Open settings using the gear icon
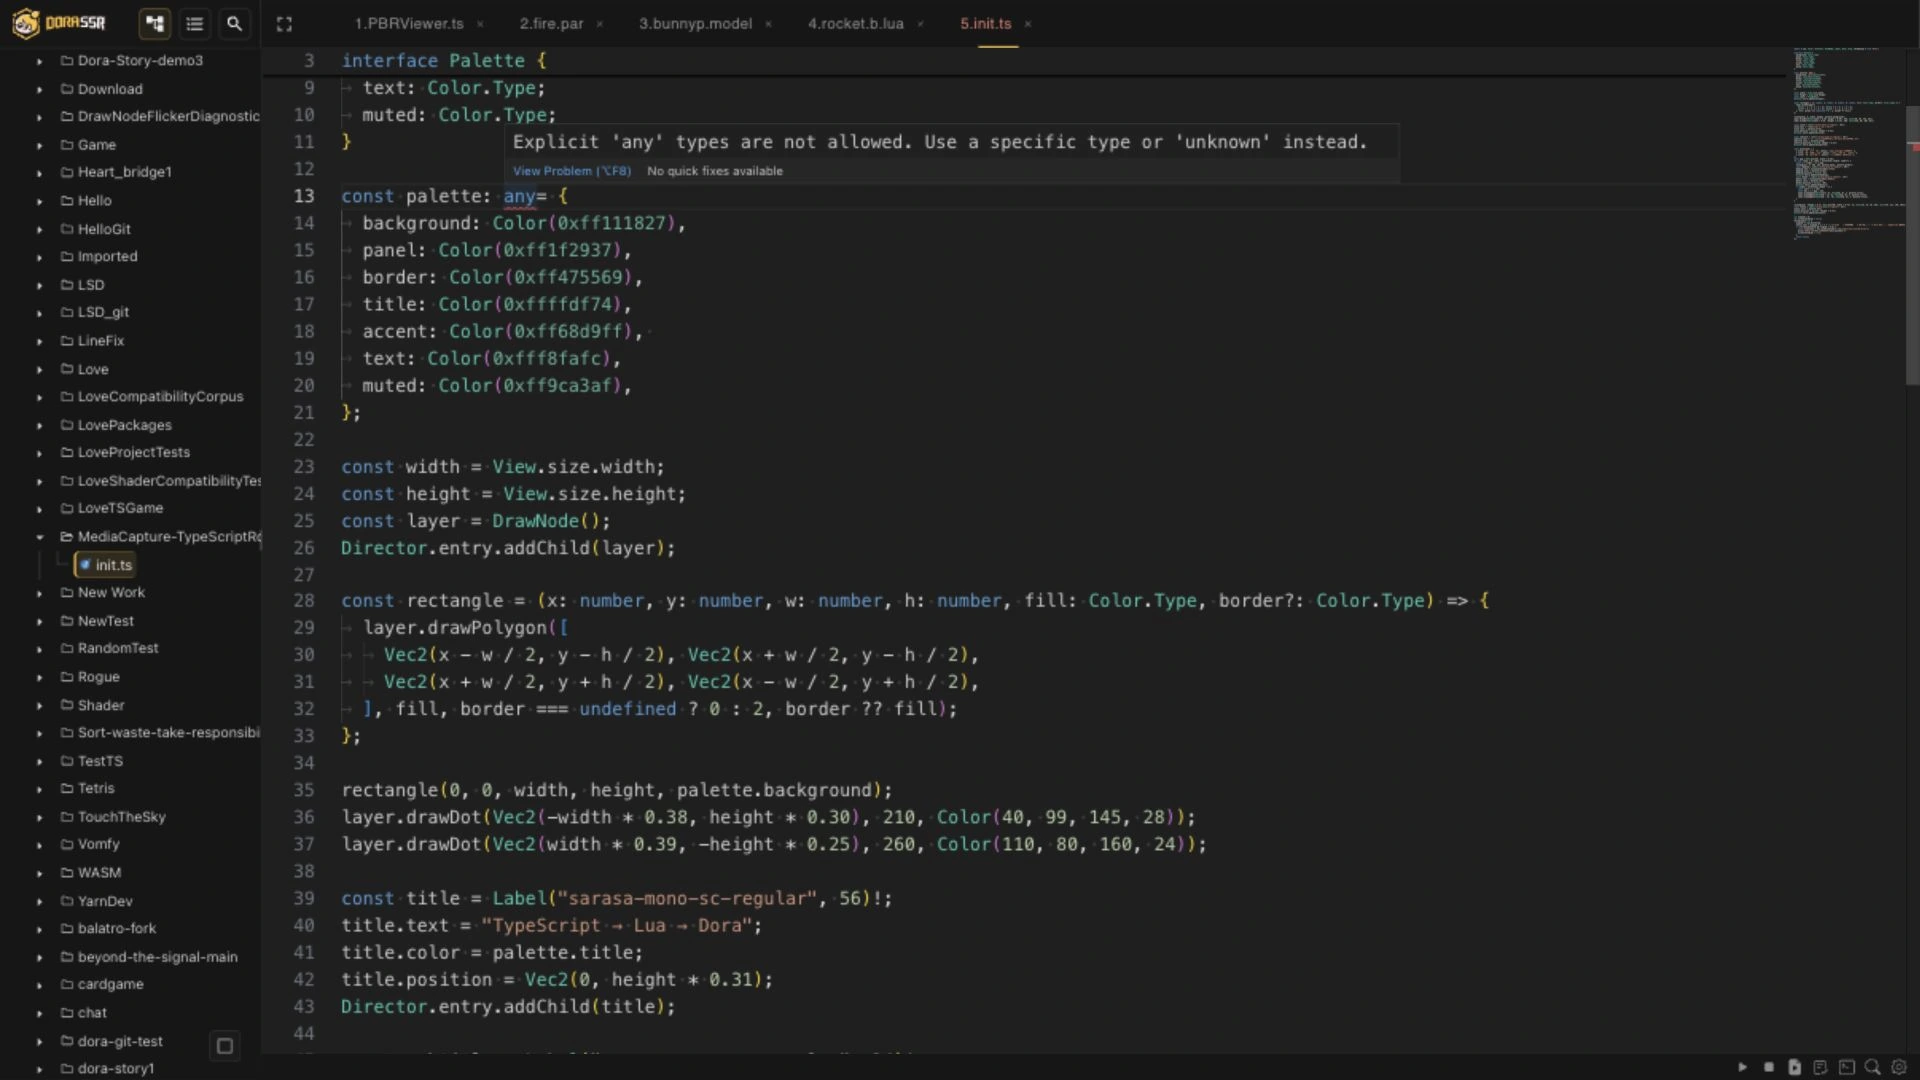This screenshot has height=1080, width=1920. [x=1898, y=1067]
